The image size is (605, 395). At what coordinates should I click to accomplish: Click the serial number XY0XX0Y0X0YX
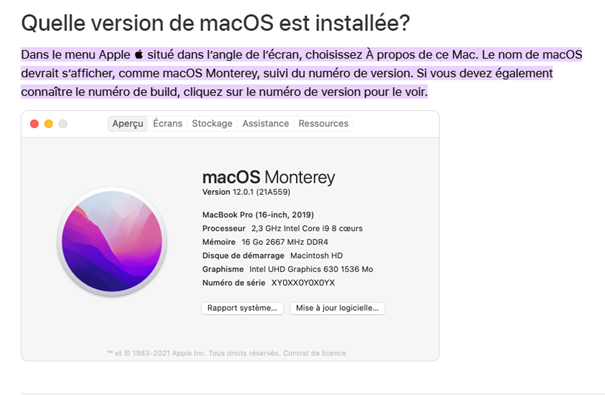pos(303,283)
